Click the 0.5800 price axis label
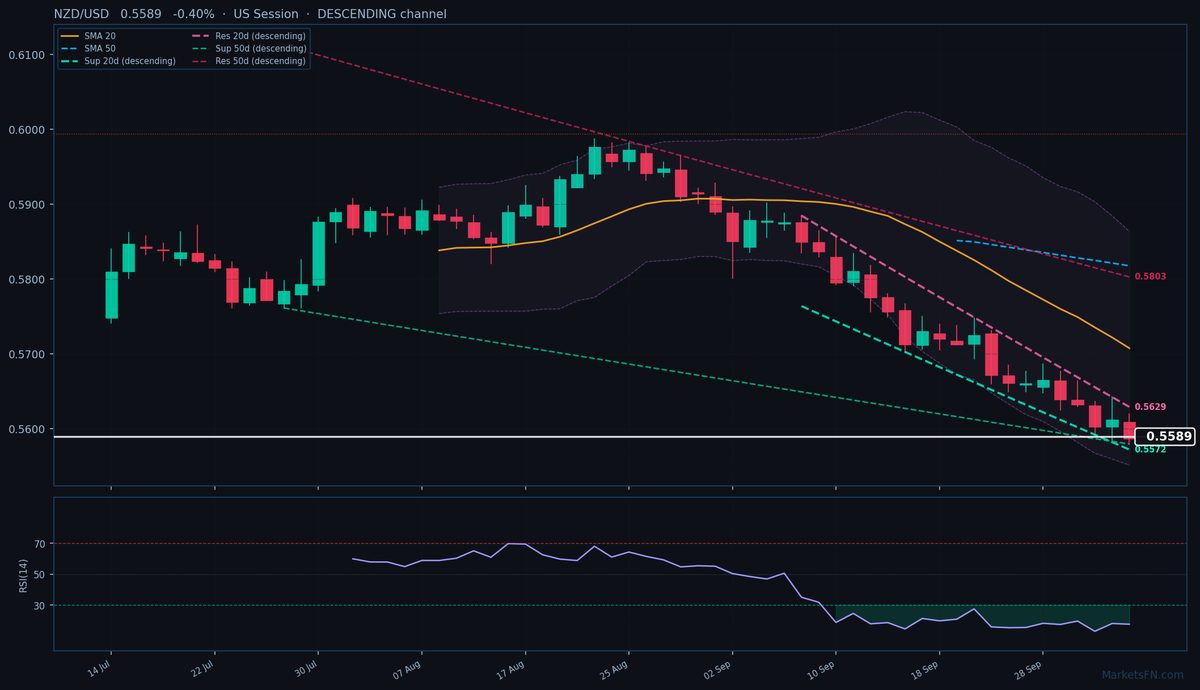Image resolution: width=1200 pixels, height=690 pixels. (26, 279)
